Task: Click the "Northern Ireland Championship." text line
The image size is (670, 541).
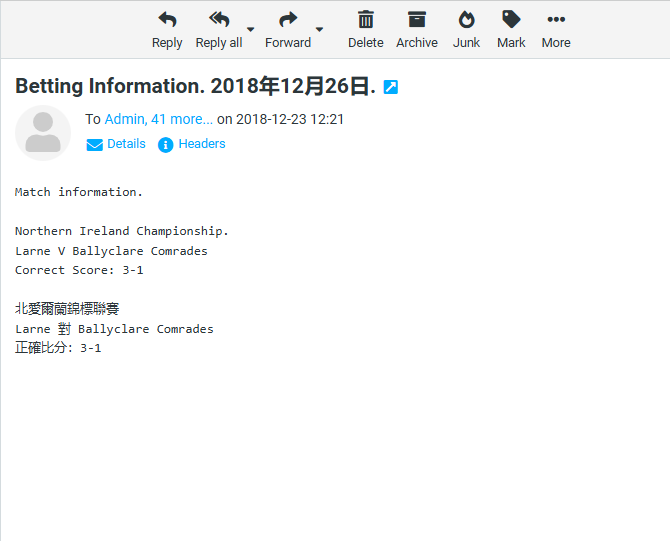Action: 121,231
